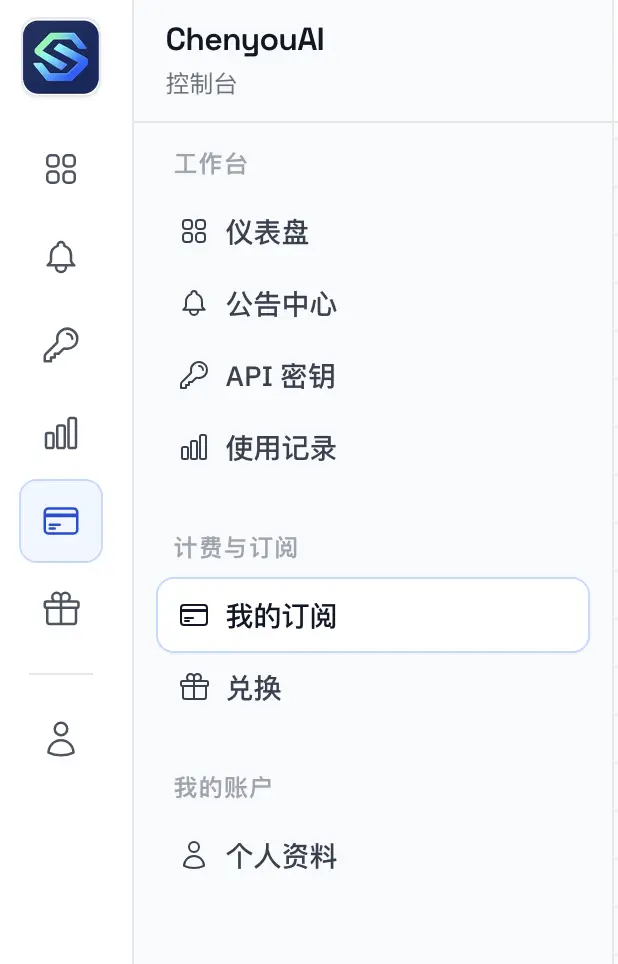Click the highlighted credit card rail icon

pos(61,521)
